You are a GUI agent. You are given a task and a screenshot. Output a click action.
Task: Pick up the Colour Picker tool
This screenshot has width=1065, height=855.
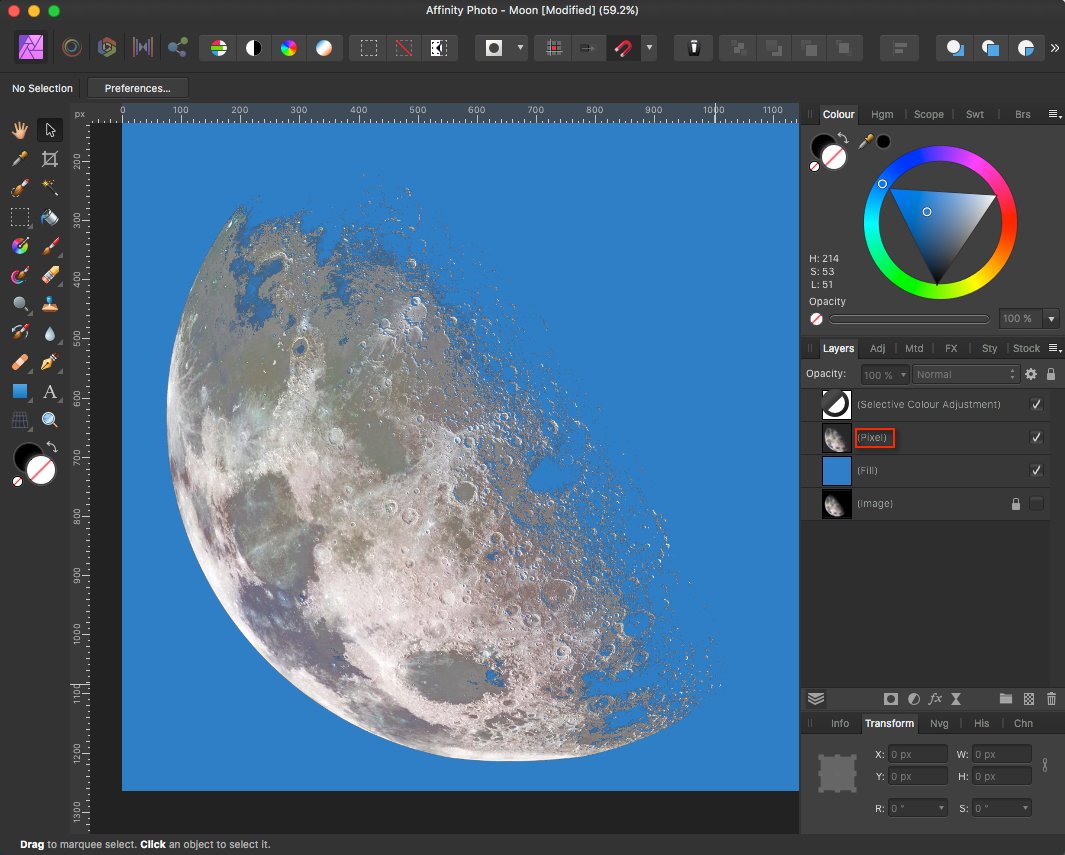click(20, 159)
